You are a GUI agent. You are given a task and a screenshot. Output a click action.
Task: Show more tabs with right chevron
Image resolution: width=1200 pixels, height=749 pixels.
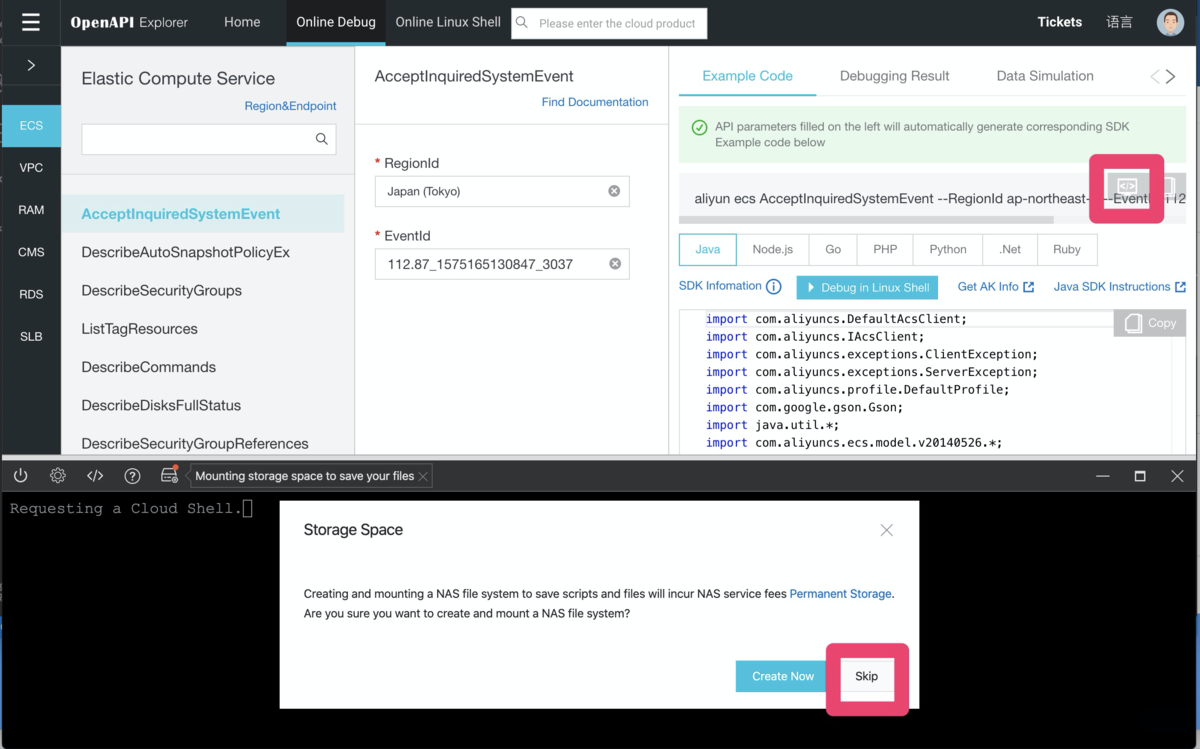[x=1171, y=76]
